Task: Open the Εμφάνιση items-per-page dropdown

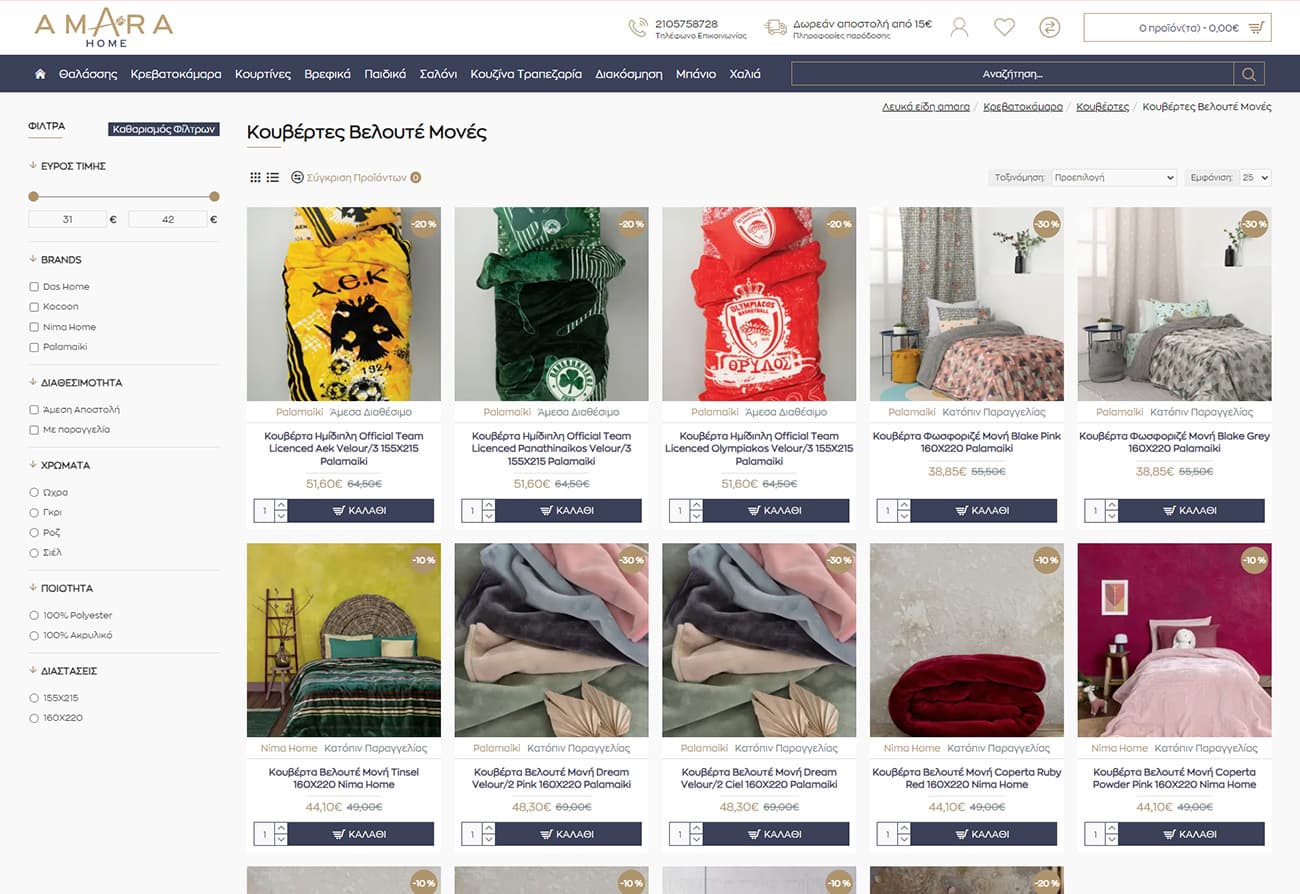Action: pyautogui.click(x=1254, y=177)
